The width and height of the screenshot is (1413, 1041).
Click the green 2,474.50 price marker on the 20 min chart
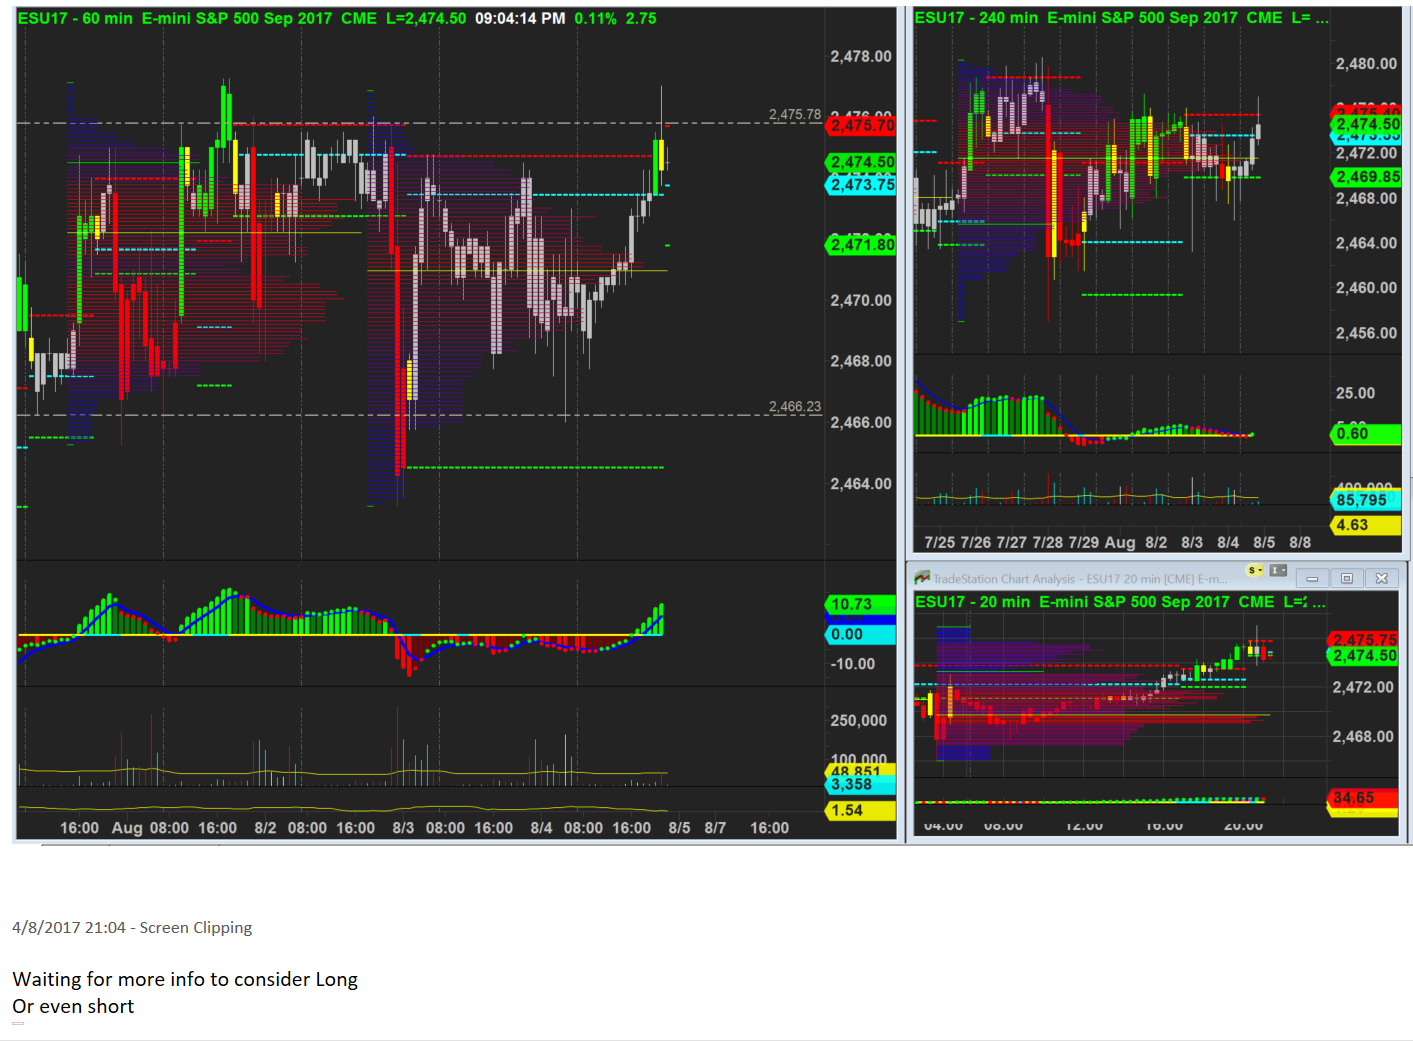click(x=1364, y=656)
